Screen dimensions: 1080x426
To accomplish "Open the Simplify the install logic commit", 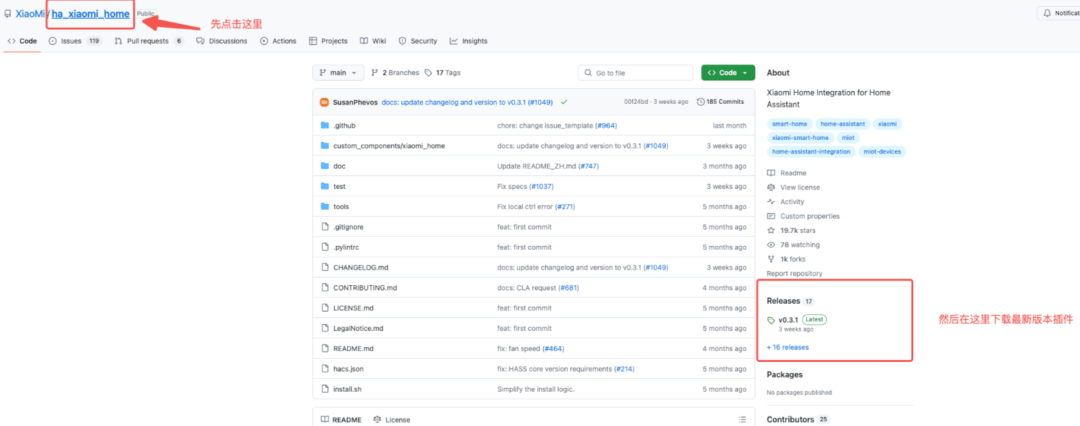I will 535,389.
